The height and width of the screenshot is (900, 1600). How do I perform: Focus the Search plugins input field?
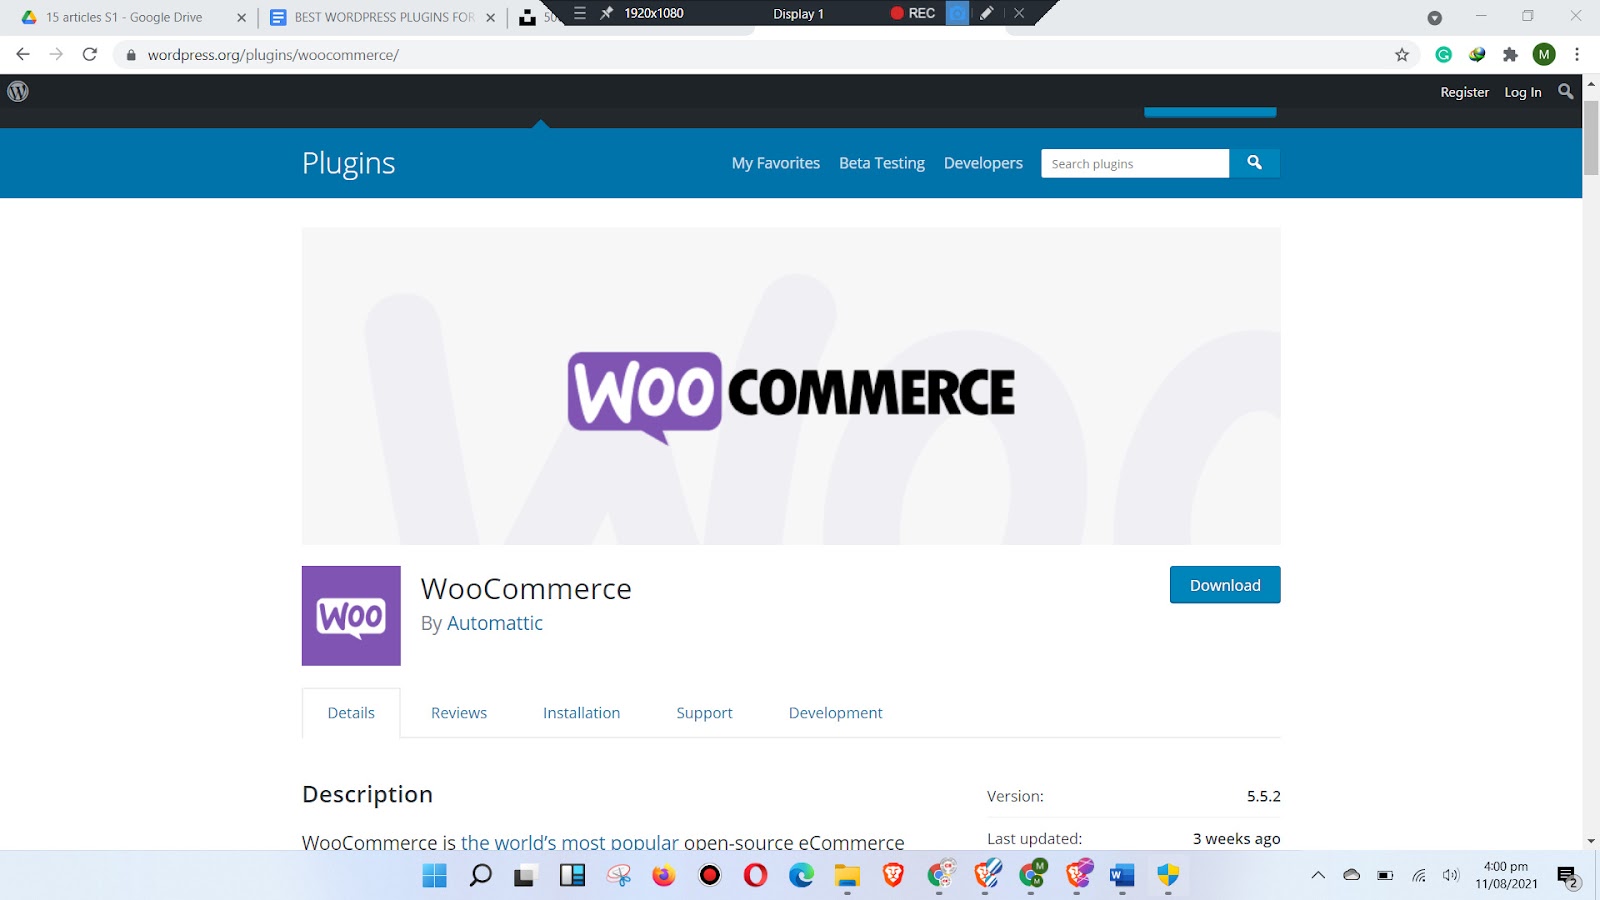pyautogui.click(x=1135, y=163)
